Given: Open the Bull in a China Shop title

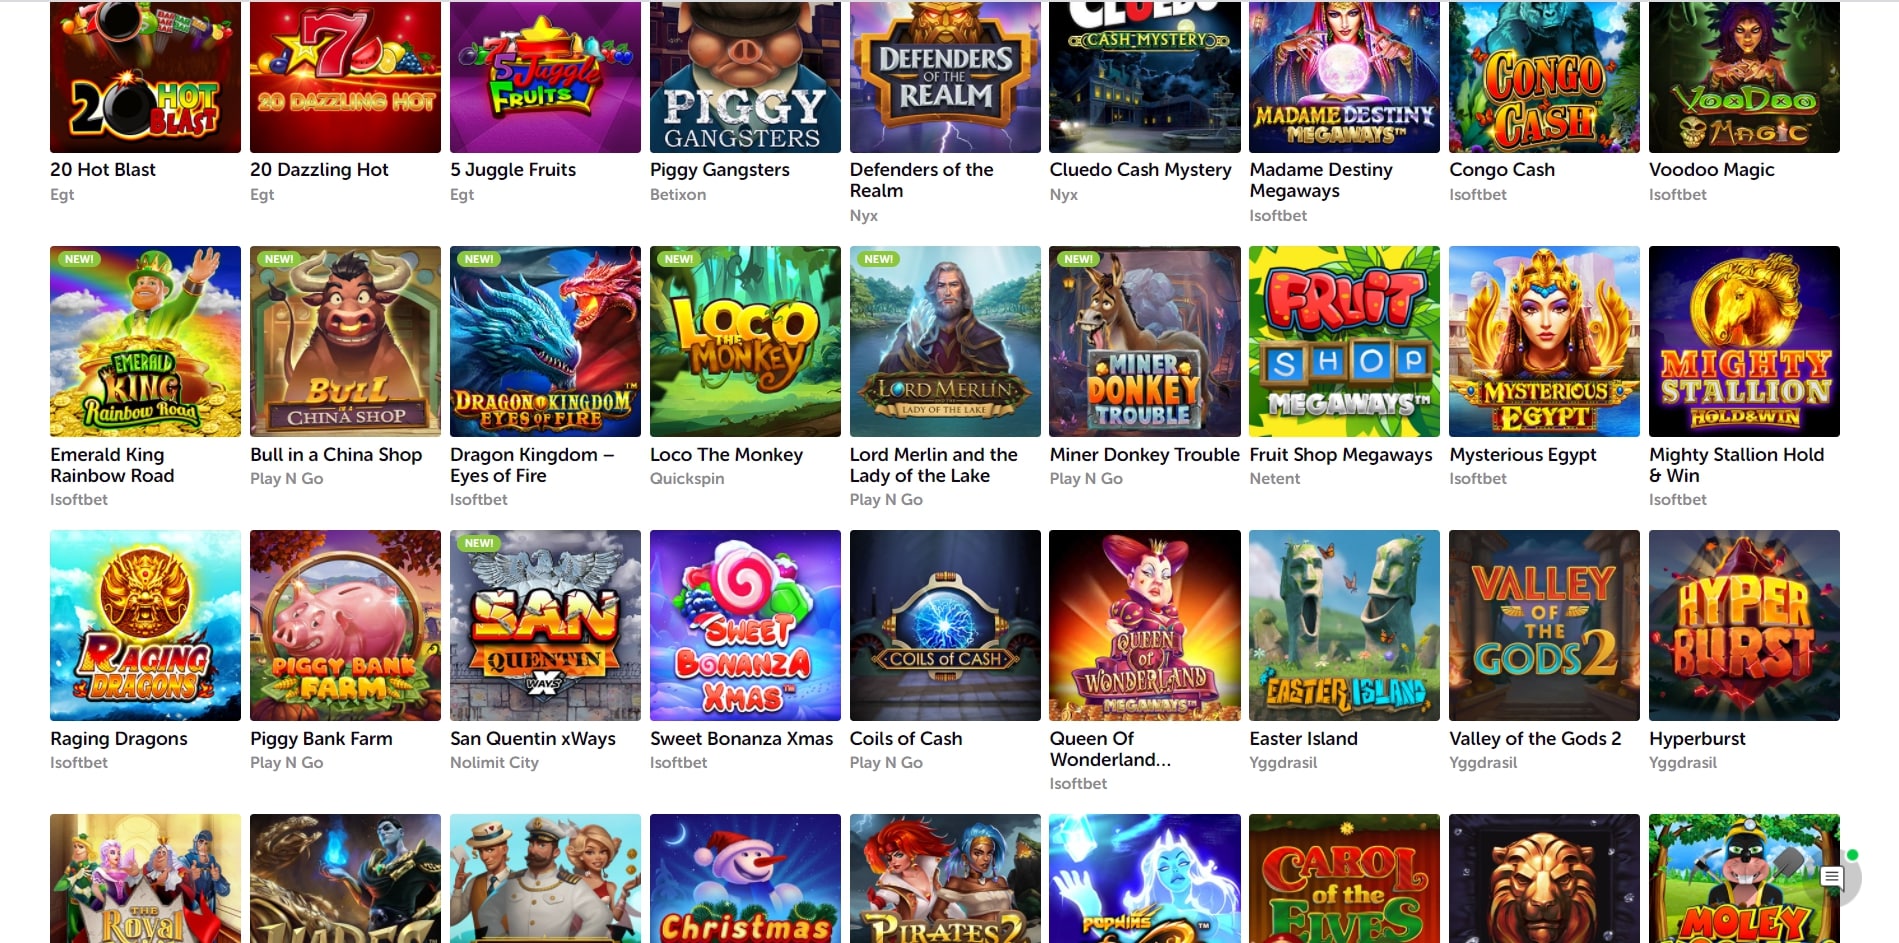Looking at the screenshot, I should [x=336, y=455].
